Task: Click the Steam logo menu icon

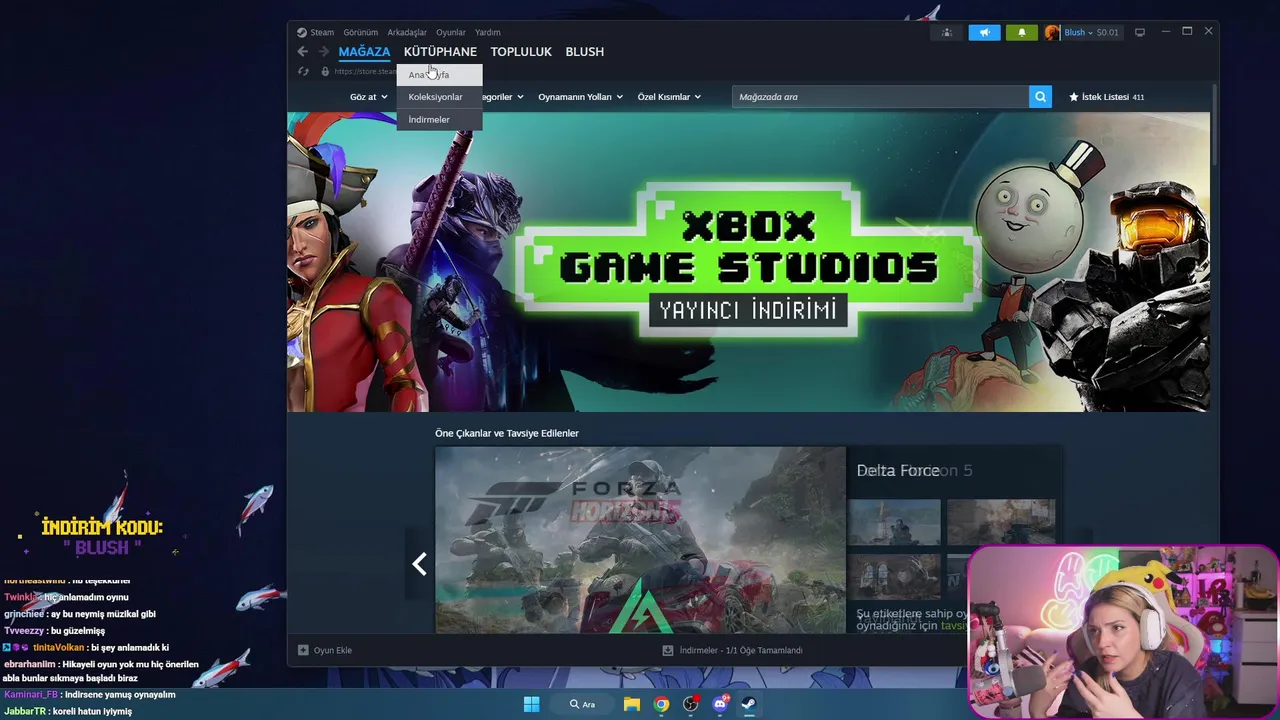Action: [x=302, y=32]
